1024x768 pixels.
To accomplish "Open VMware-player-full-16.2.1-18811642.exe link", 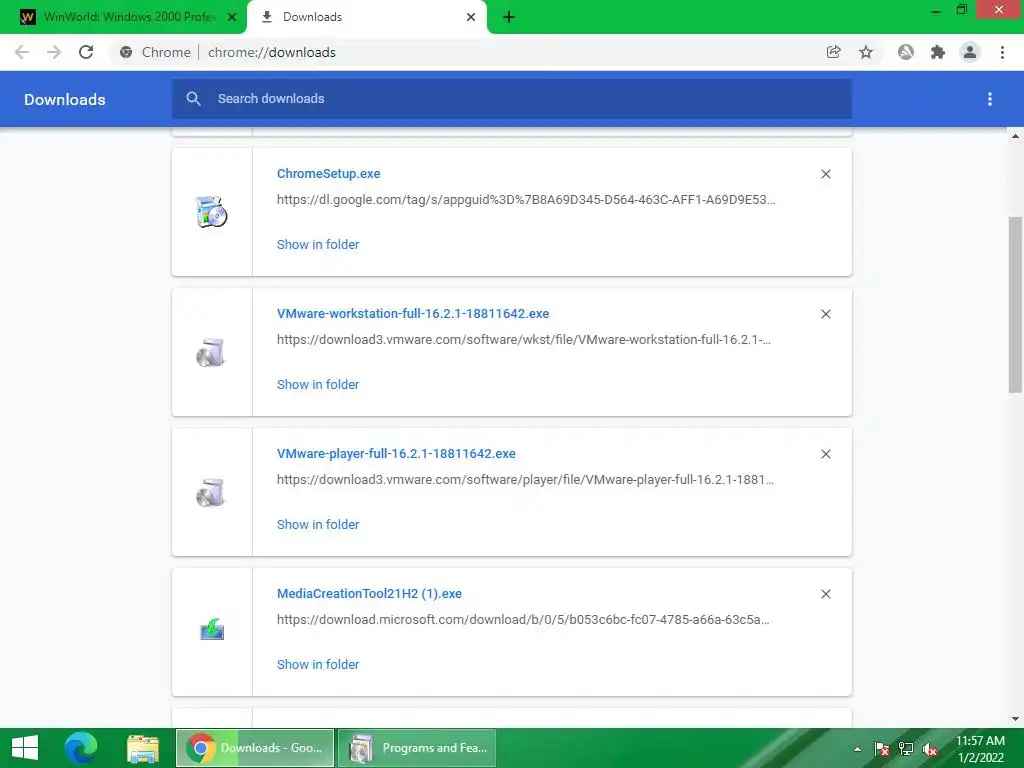I will pyautogui.click(x=396, y=453).
